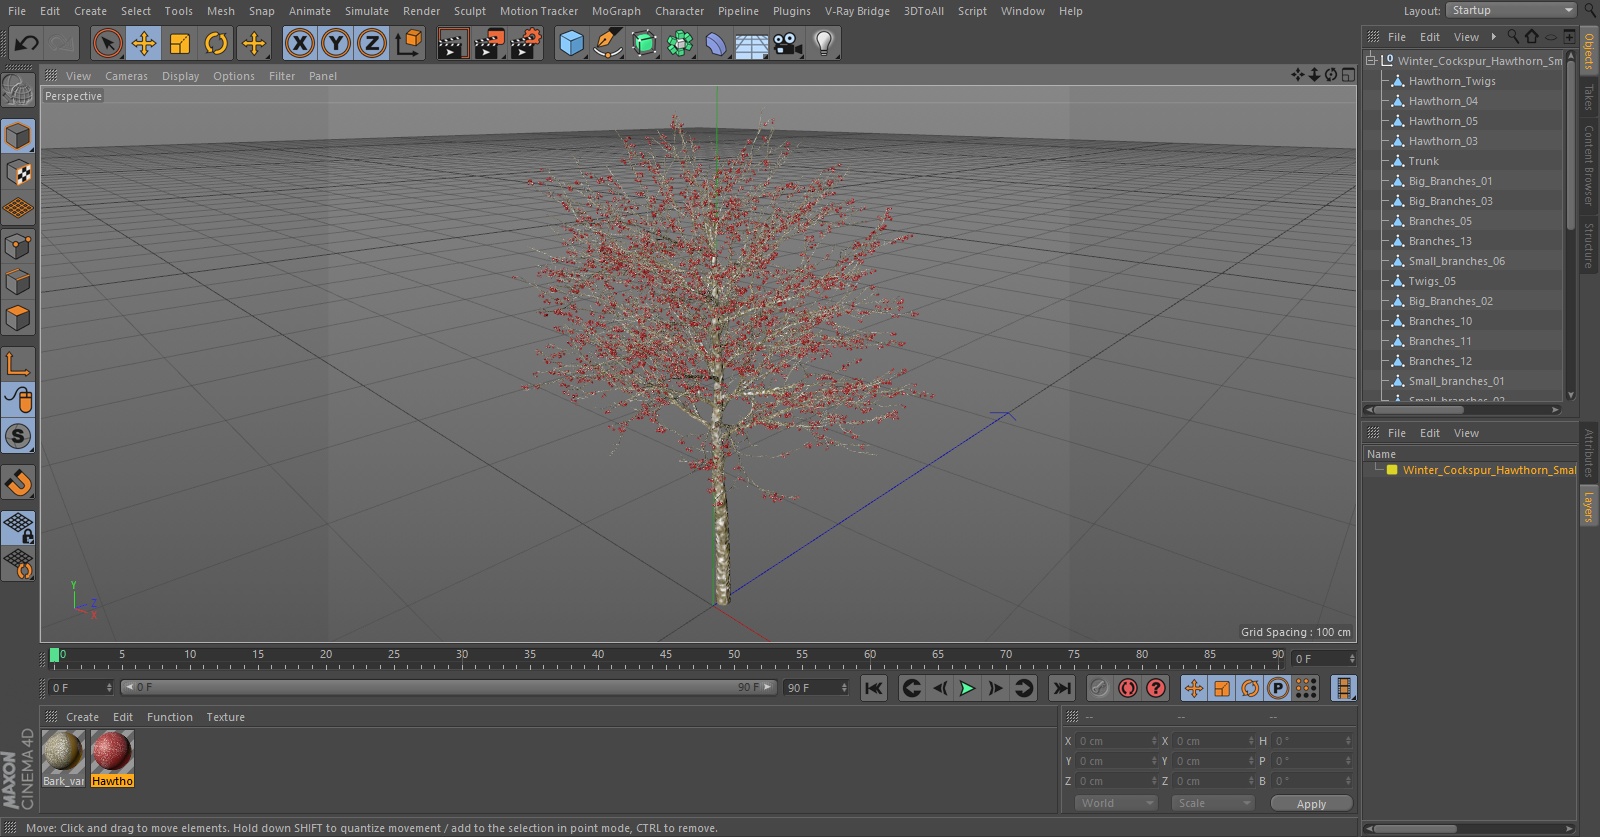Screen dimensions: 1600x837
Task: Toggle Enable Snap magnet icon
Action: click(x=18, y=483)
